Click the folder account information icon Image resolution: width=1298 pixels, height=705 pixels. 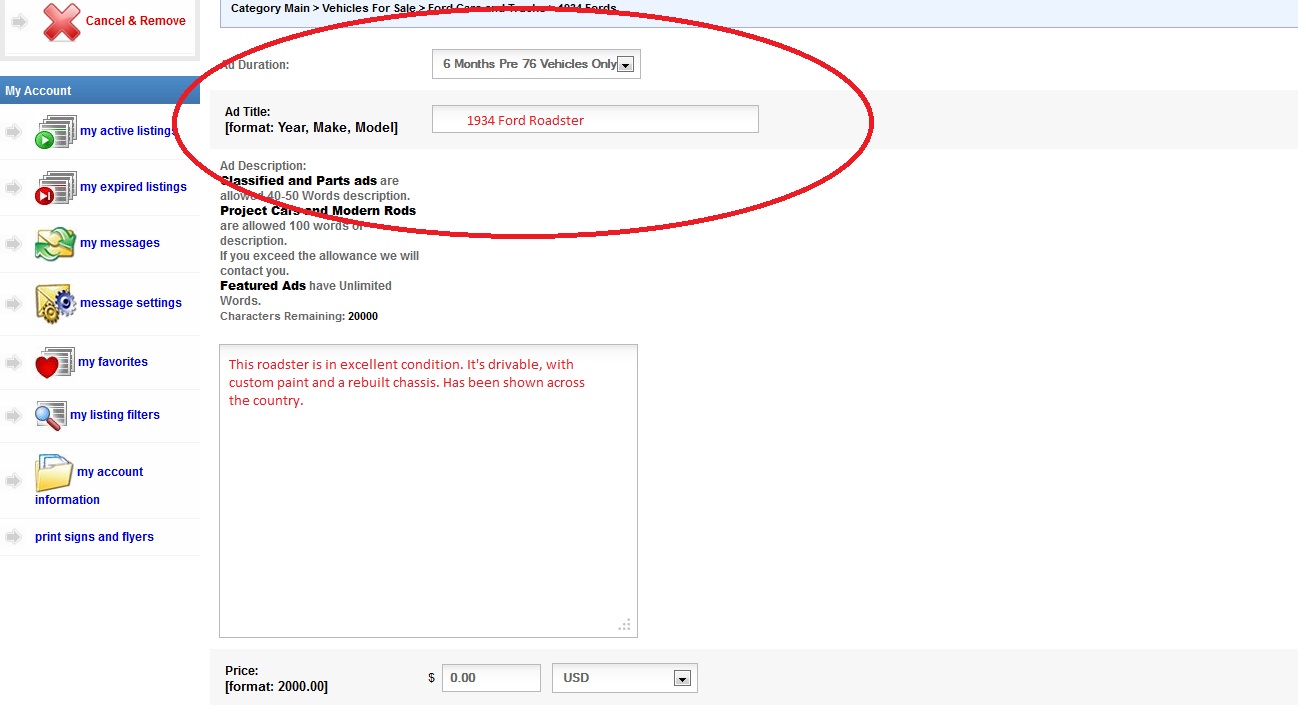pyautogui.click(x=53, y=472)
